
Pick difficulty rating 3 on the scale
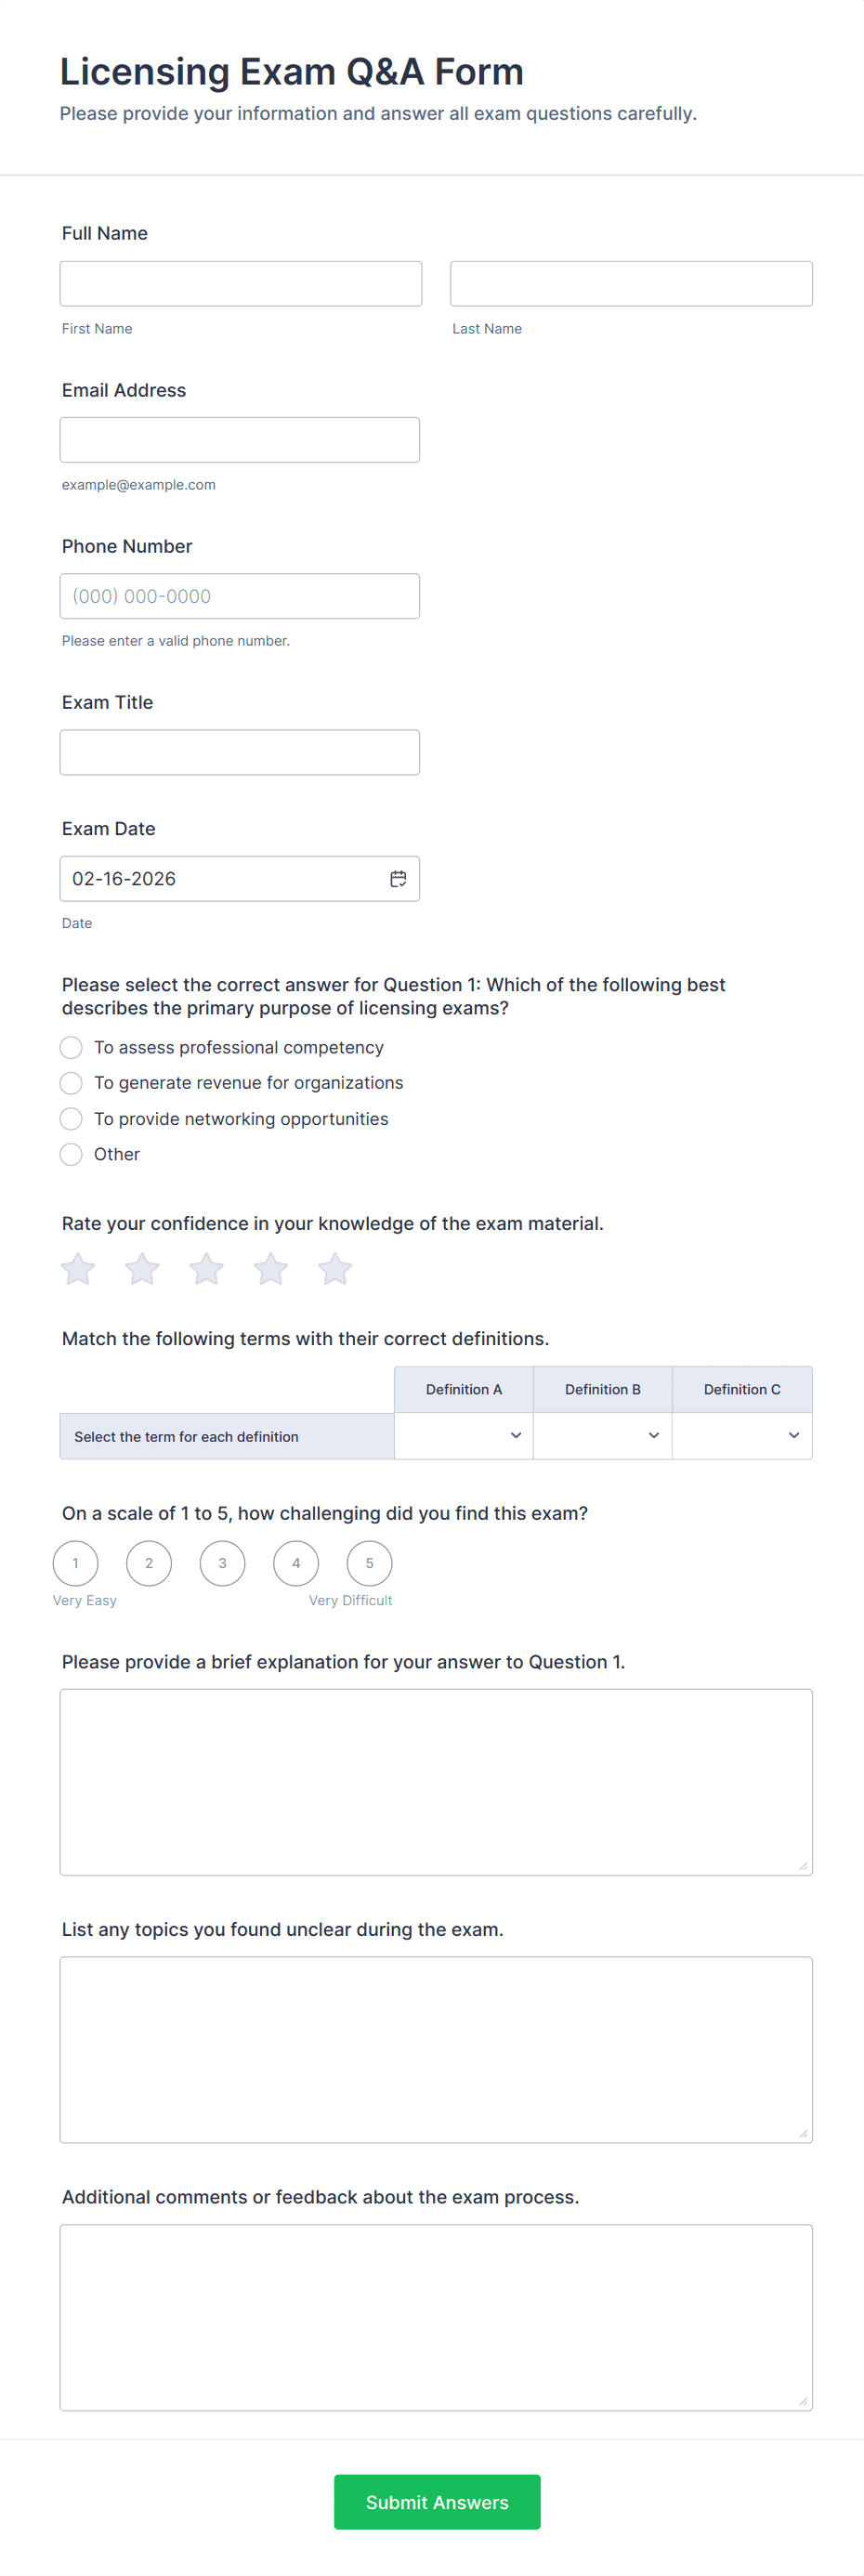[222, 1563]
